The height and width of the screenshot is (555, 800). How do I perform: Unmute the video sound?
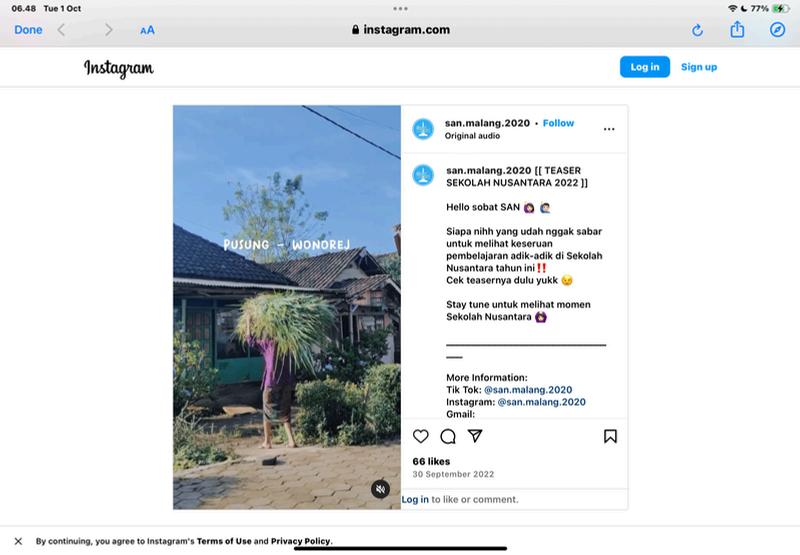(x=380, y=489)
